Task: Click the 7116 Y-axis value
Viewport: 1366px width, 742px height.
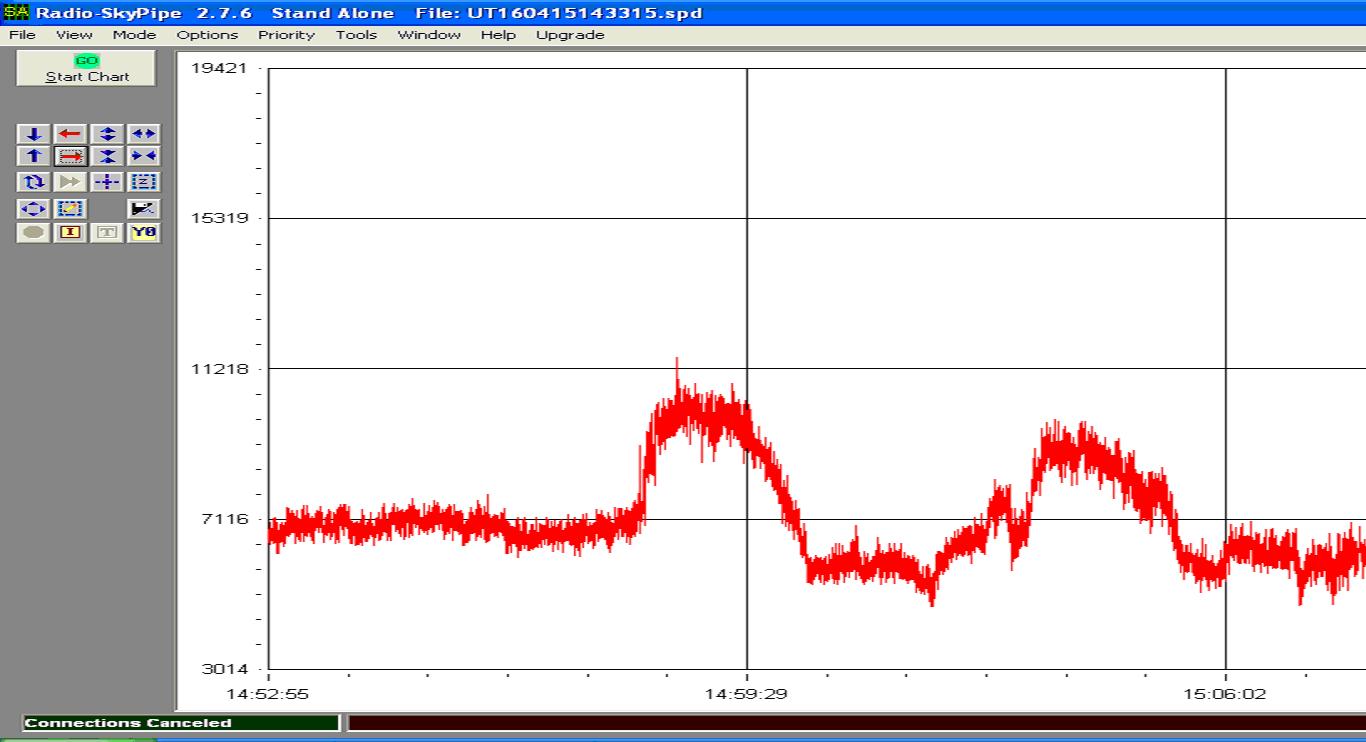Action: (x=223, y=519)
